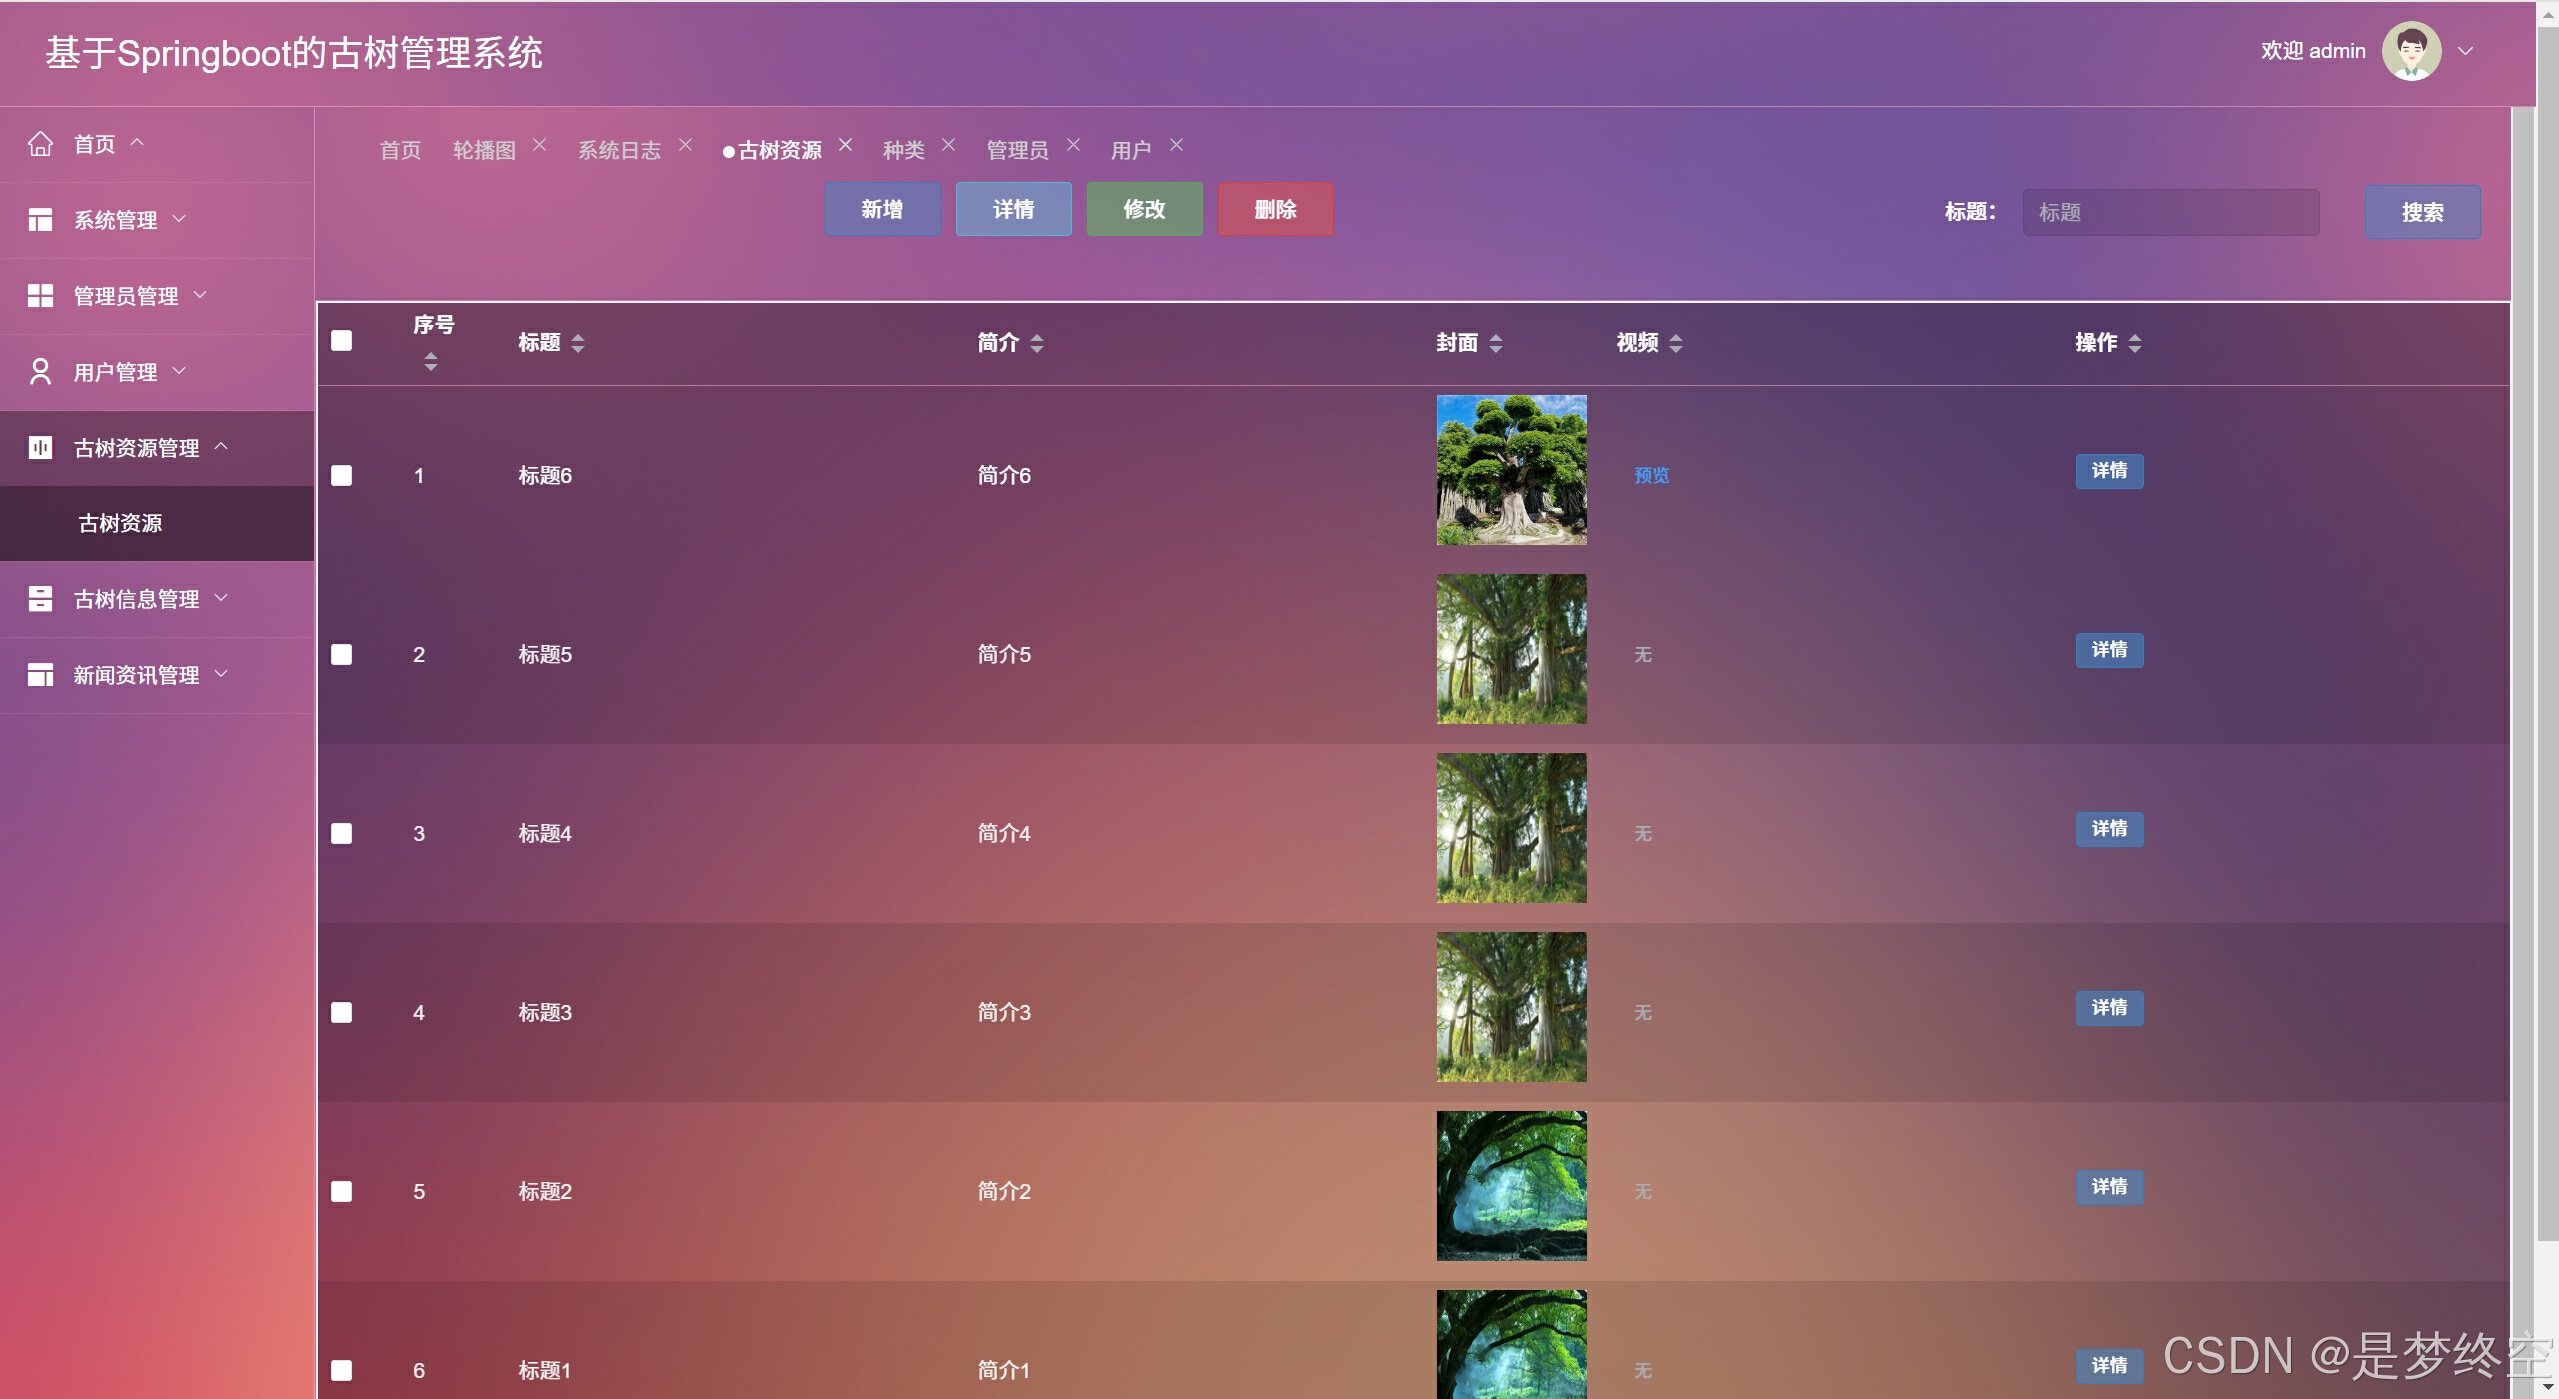Expand the 管理员管理 menu
Screen dimensions: 2559x1399
click(200, 294)
